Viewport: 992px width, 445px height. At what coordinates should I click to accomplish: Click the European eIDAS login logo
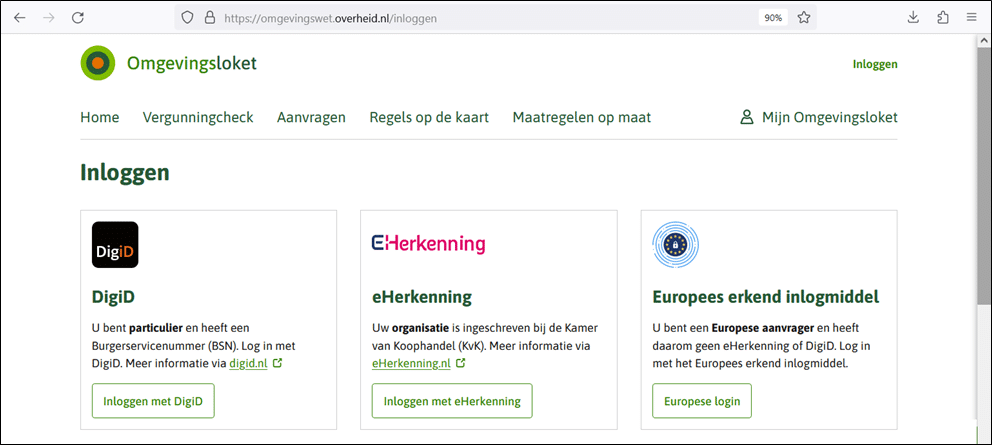[x=676, y=244]
